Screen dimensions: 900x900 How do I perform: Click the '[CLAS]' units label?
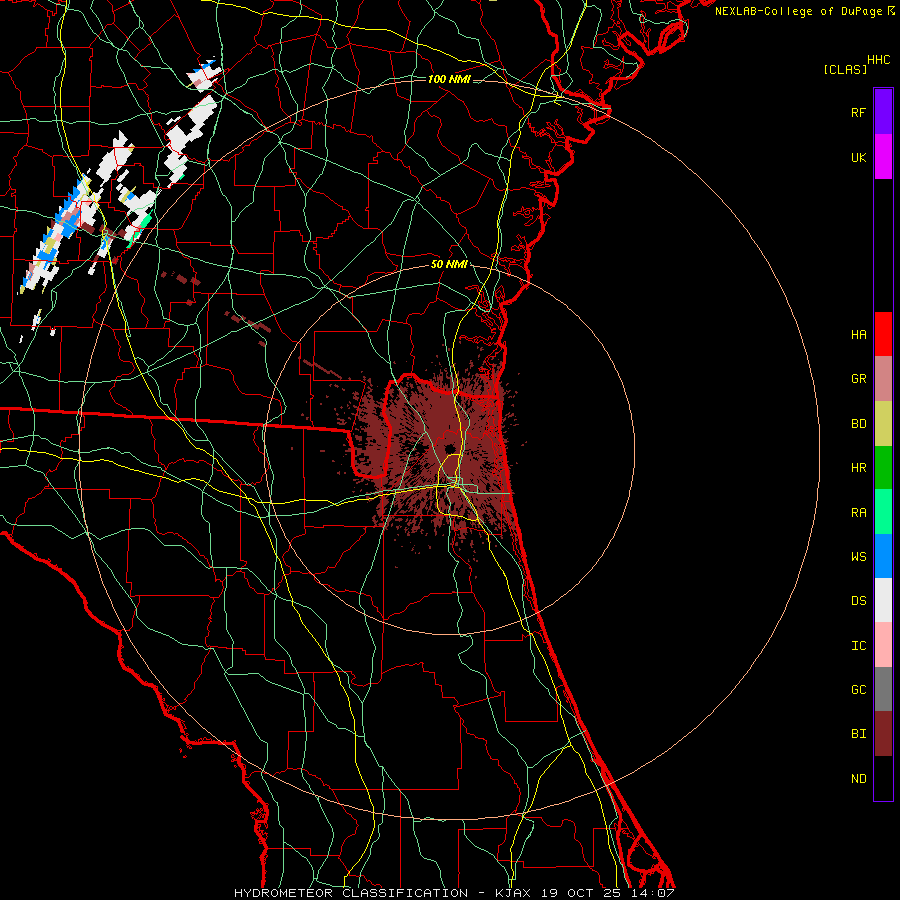845,70
